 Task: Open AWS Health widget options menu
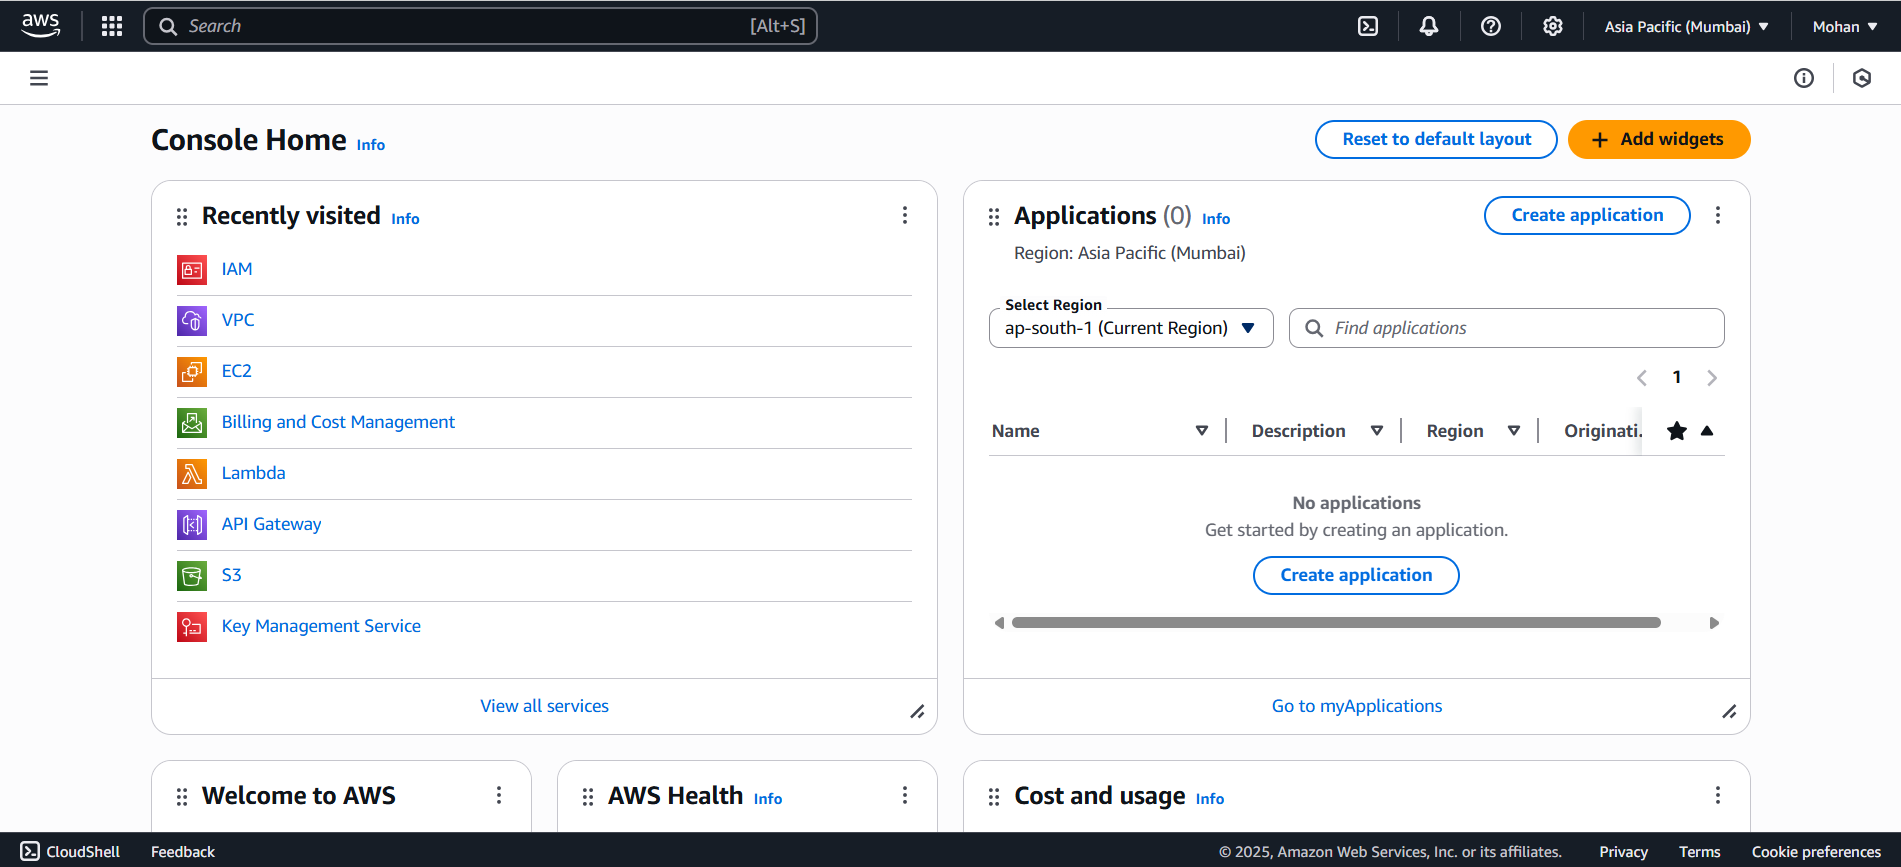[905, 795]
